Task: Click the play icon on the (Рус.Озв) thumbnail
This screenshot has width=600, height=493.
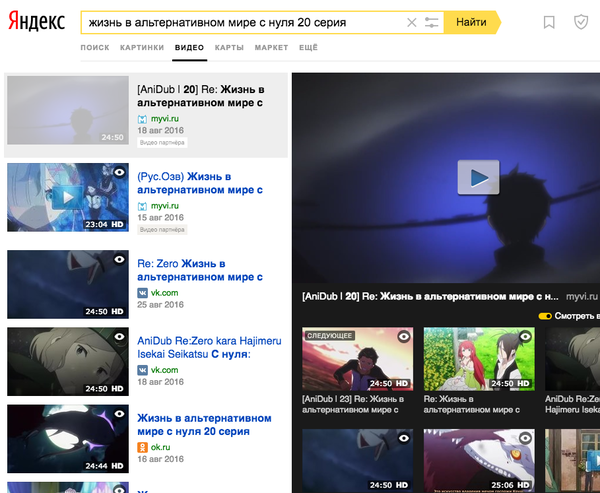Action: click(66, 197)
